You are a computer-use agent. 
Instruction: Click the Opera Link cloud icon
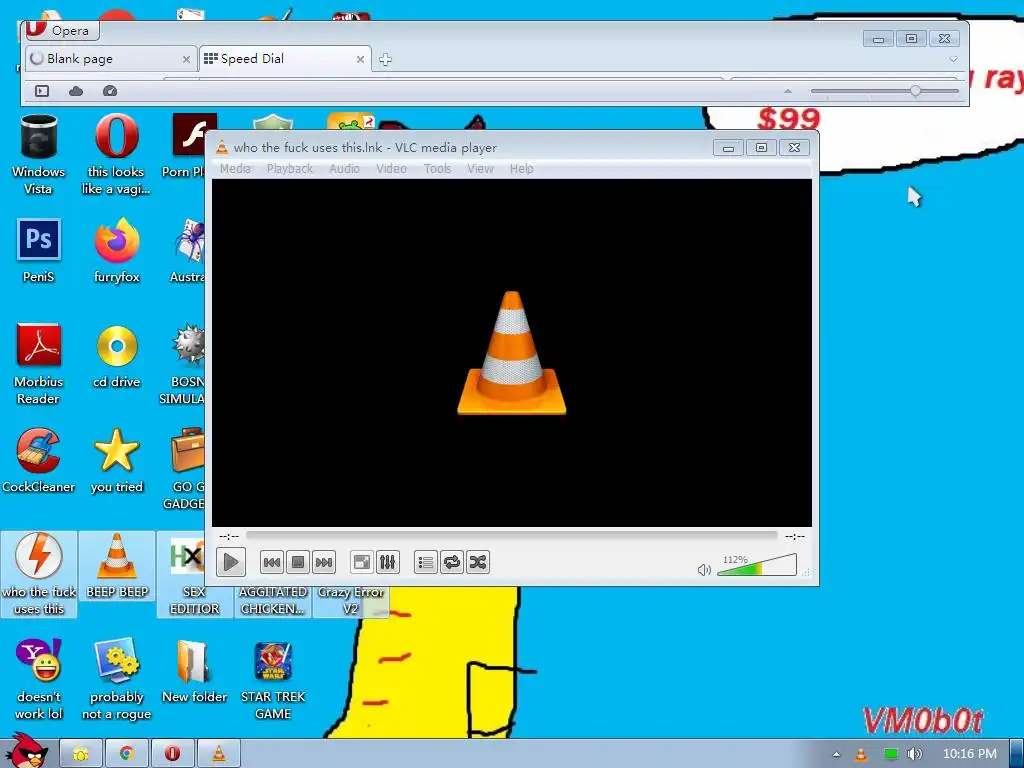(x=76, y=91)
